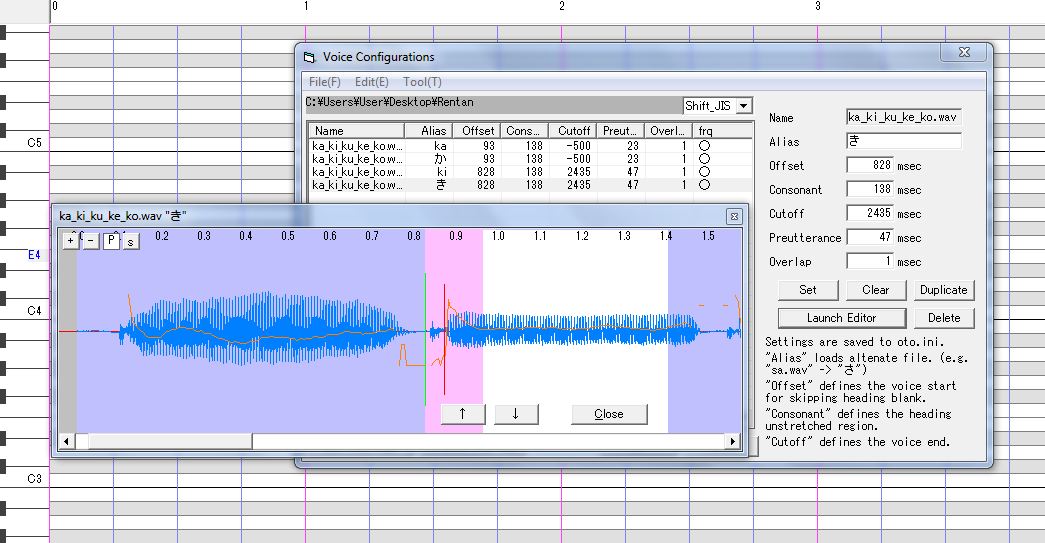Open the File(F) menu

click(325, 82)
